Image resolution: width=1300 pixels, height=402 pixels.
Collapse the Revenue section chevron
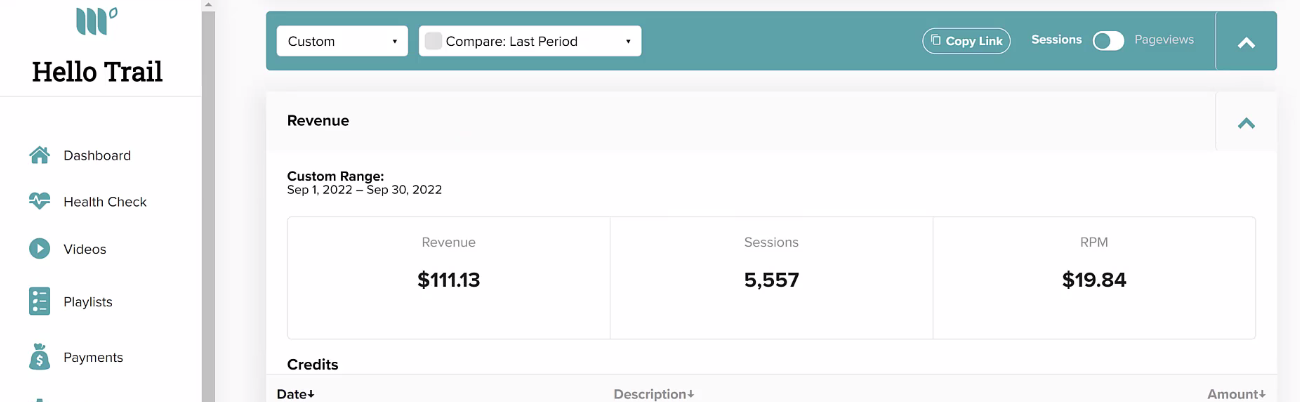[1246, 123]
